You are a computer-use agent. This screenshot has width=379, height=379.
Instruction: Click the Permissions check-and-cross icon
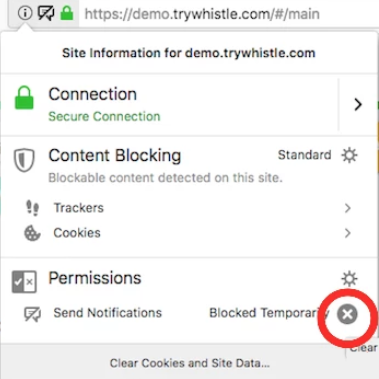tap(24, 282)
